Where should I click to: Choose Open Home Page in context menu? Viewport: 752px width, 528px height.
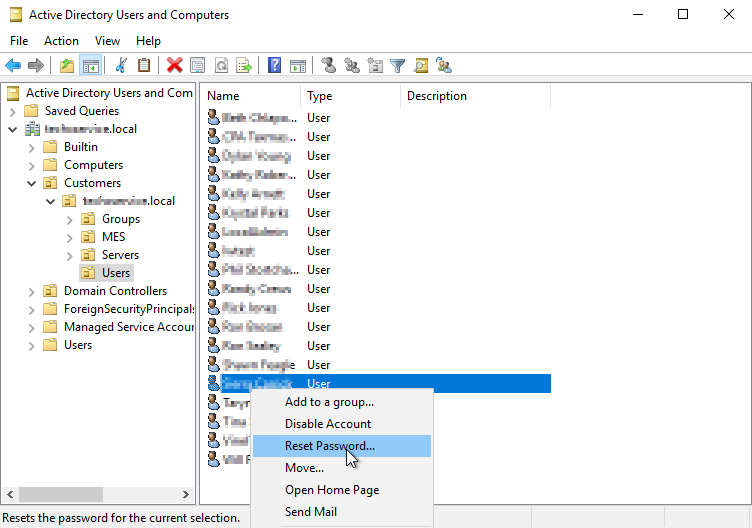(x=342, y=490)
